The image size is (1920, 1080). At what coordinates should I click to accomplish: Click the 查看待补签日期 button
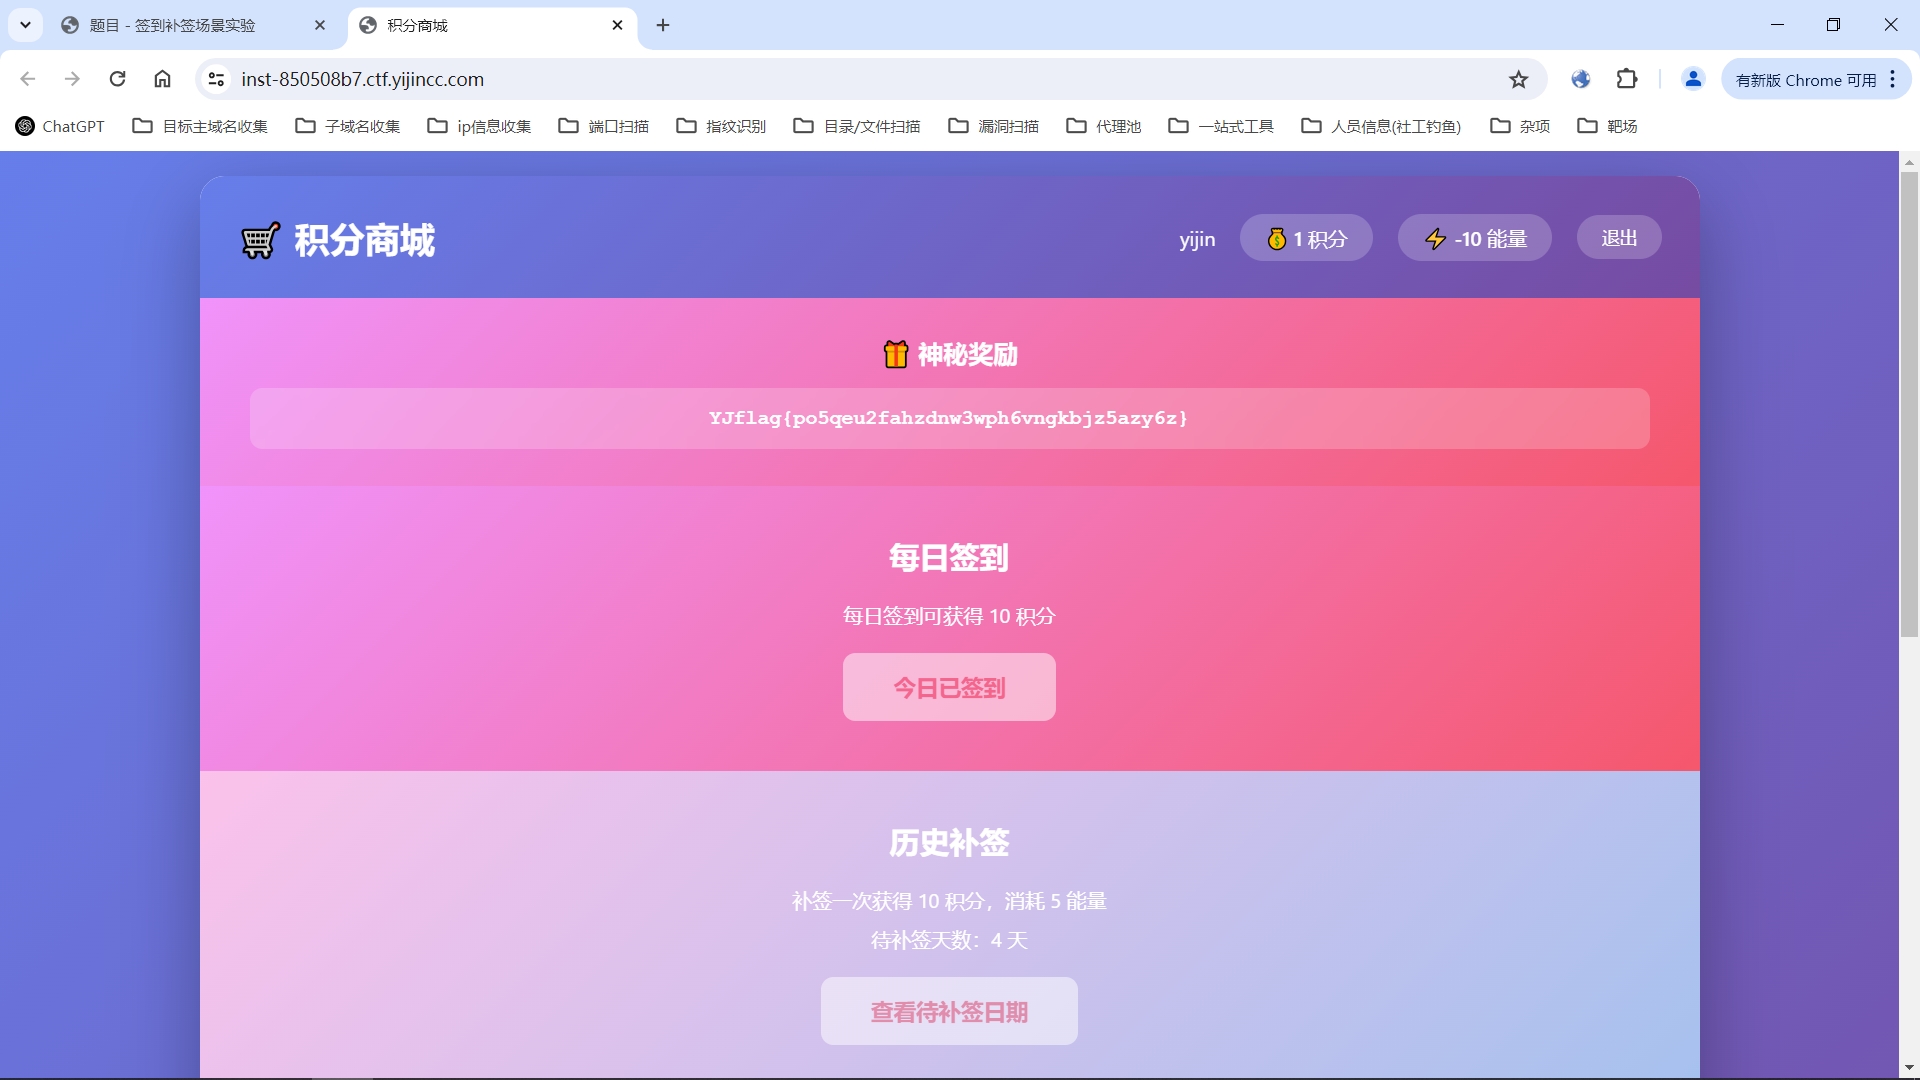[948, 1011]
